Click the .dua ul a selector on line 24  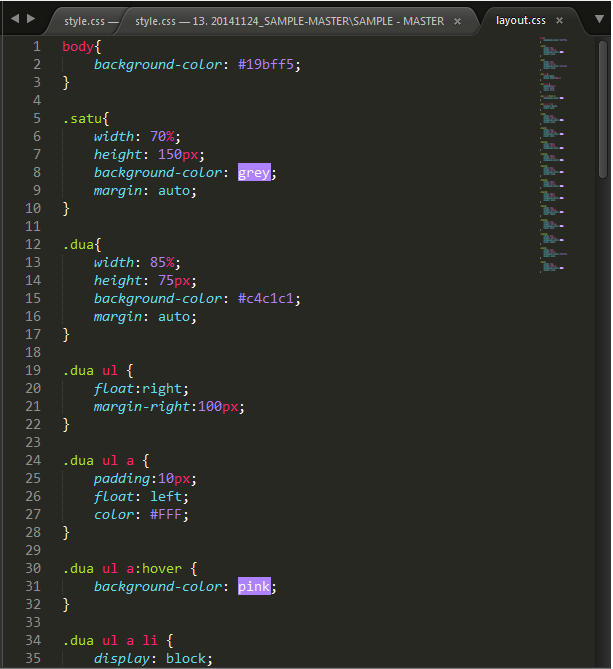click(x=98, y=460)
